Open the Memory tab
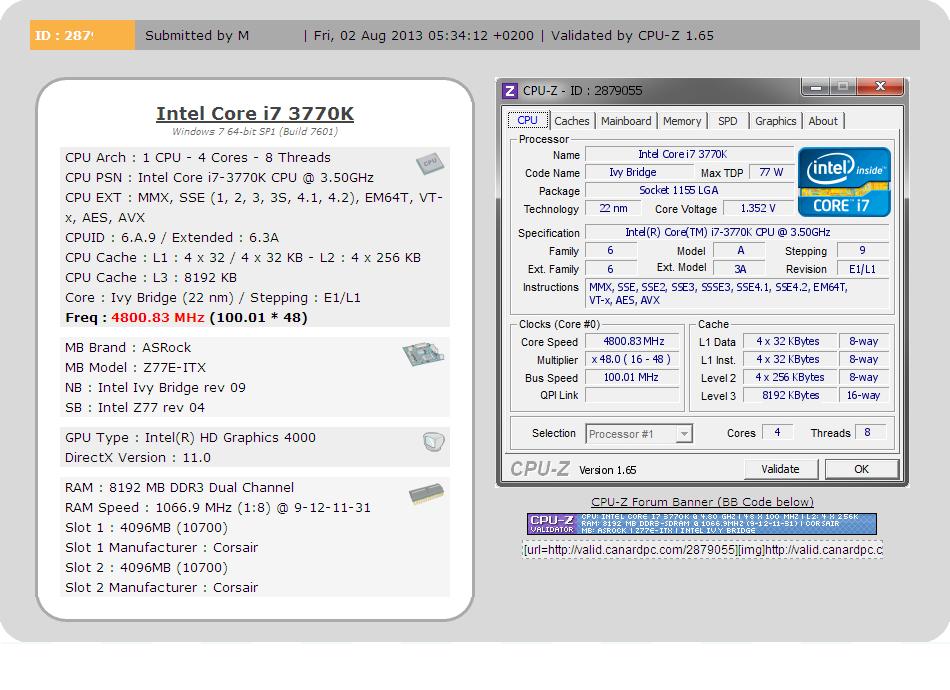The width and height of the screenshot is (950, 690). pyautogui.click(x=682, y=121)
